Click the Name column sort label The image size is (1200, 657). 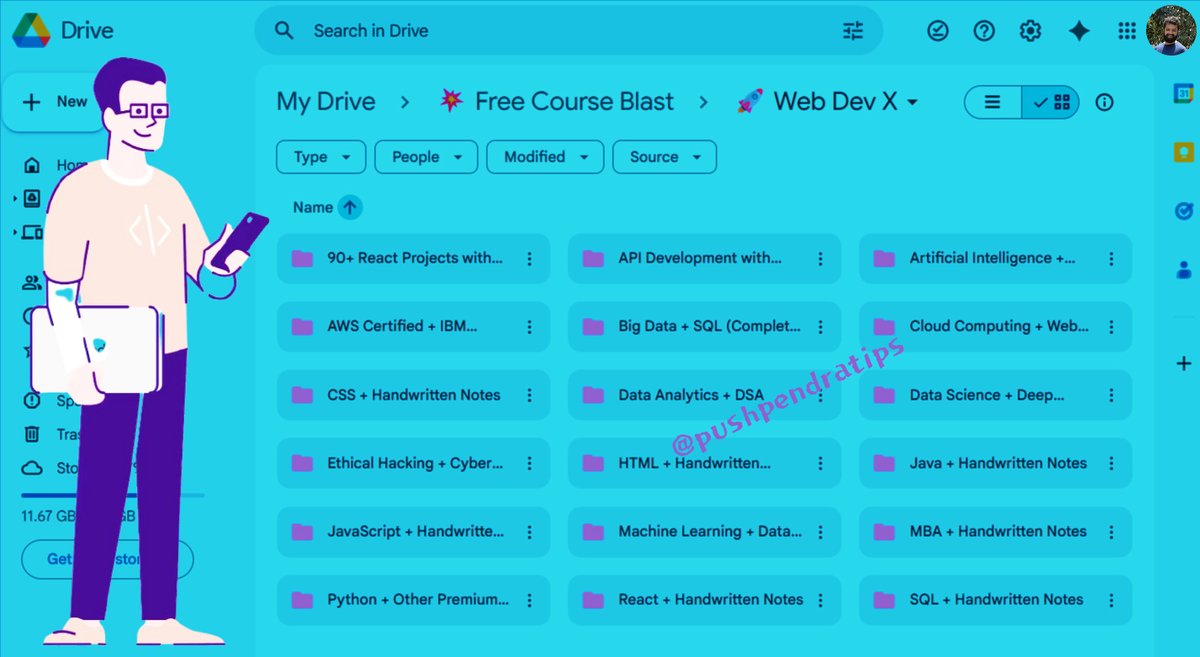(x=313, y=207)
